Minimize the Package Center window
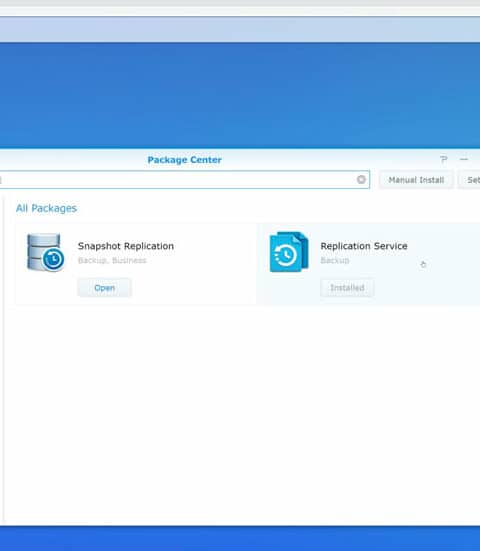This screenshot has height=551, width=480. pos(464,160)
